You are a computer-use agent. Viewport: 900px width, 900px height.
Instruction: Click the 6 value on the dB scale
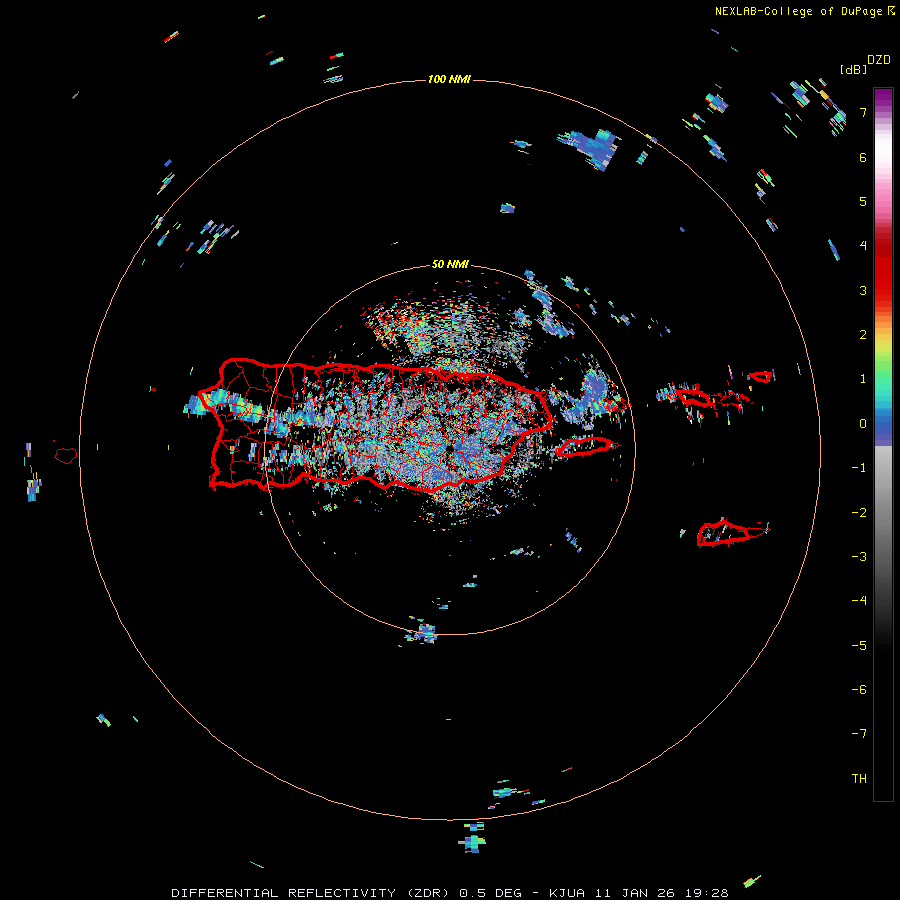863,157
